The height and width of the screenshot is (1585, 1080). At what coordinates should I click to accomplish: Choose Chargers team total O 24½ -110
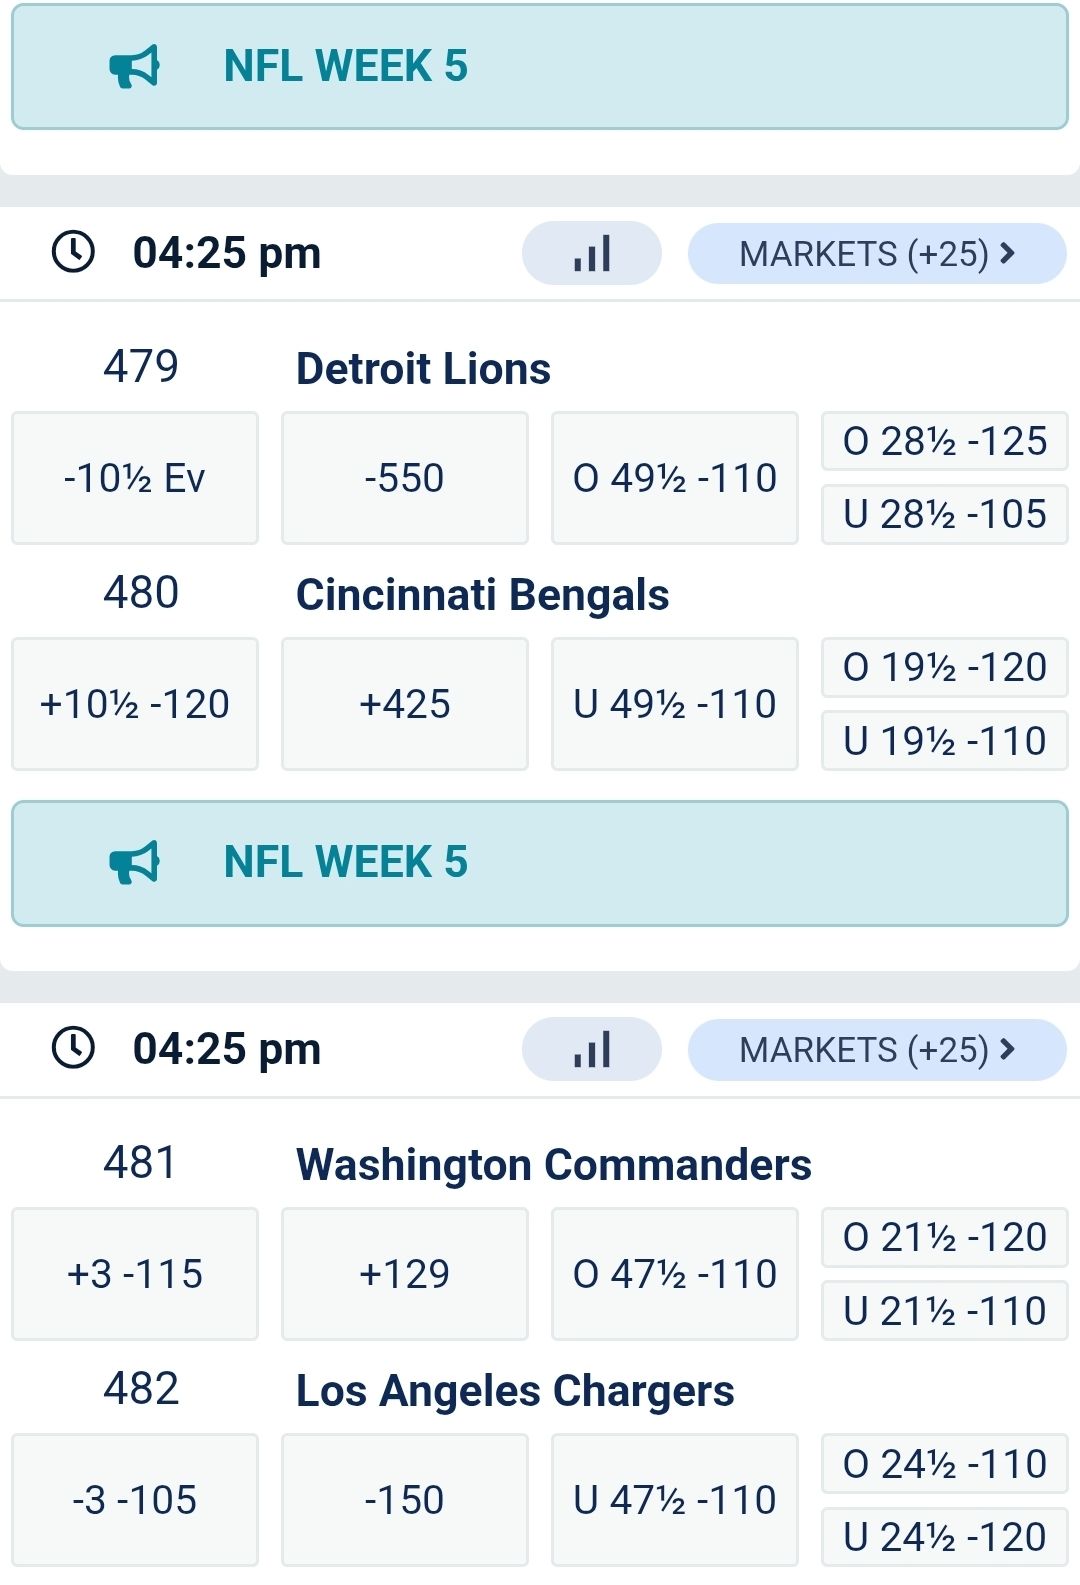945,1464
